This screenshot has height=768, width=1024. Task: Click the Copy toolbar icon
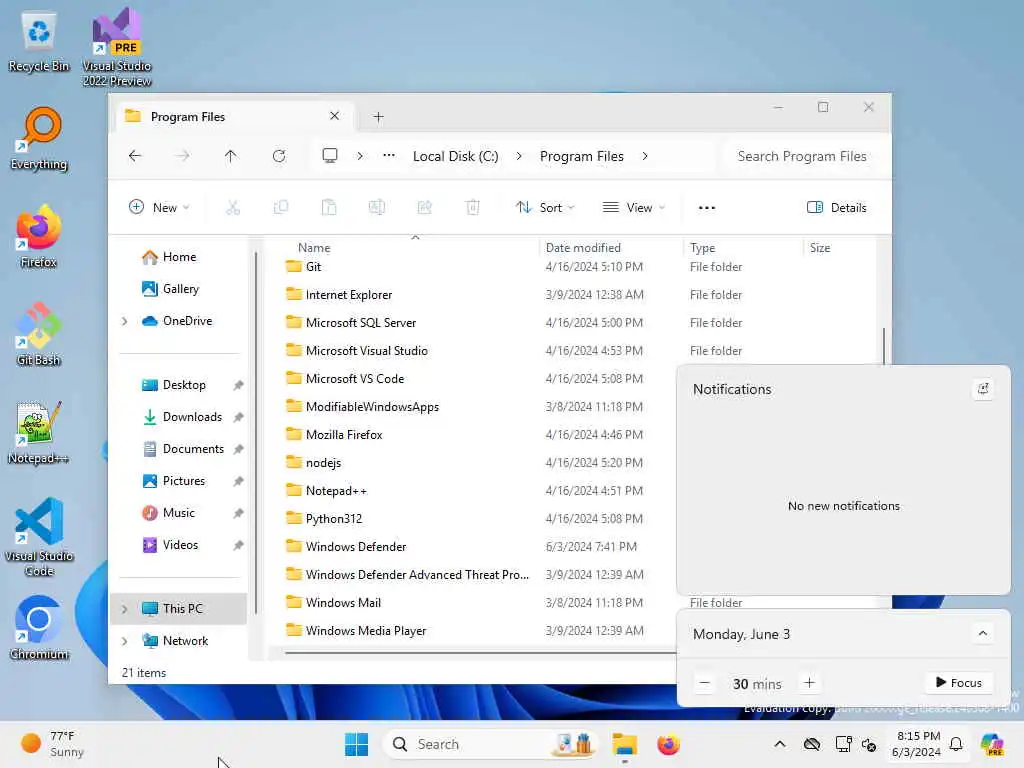[x=281, y=208]
